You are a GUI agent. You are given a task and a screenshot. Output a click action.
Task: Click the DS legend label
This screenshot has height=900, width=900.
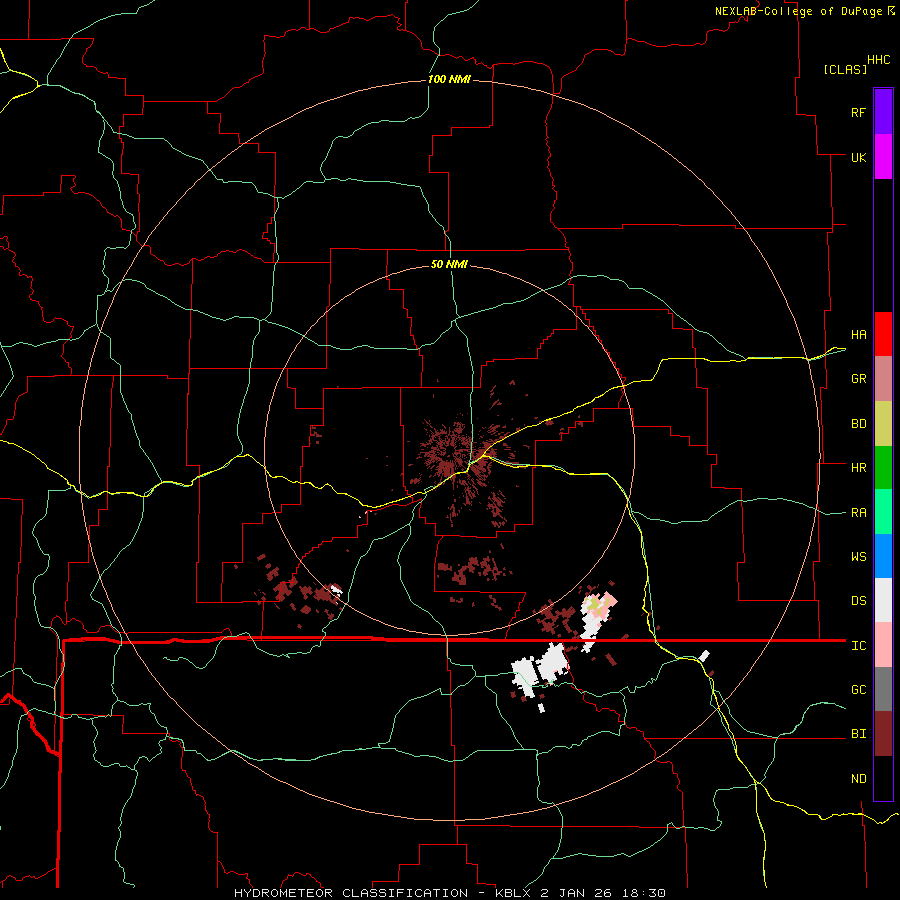pos(858,601)
